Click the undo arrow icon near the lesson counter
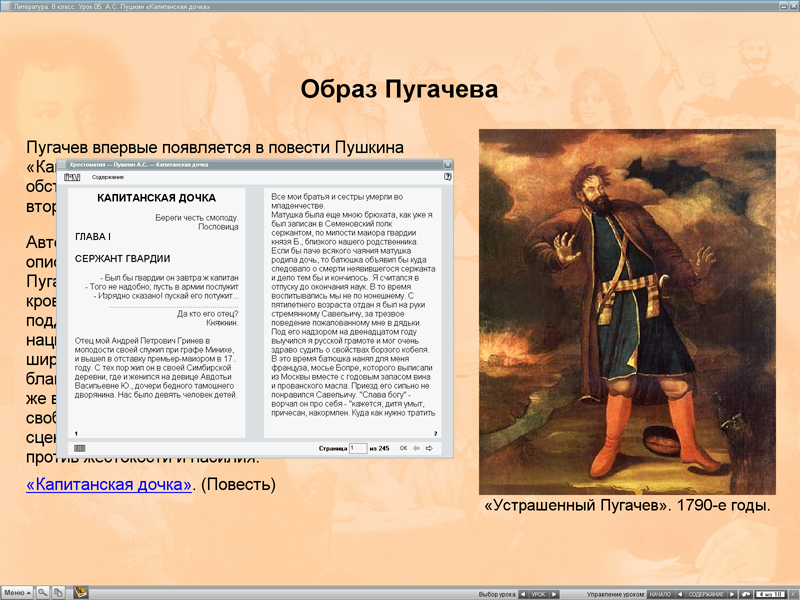Viewport: 800px width, 600px height. click(x=746, y=591)
